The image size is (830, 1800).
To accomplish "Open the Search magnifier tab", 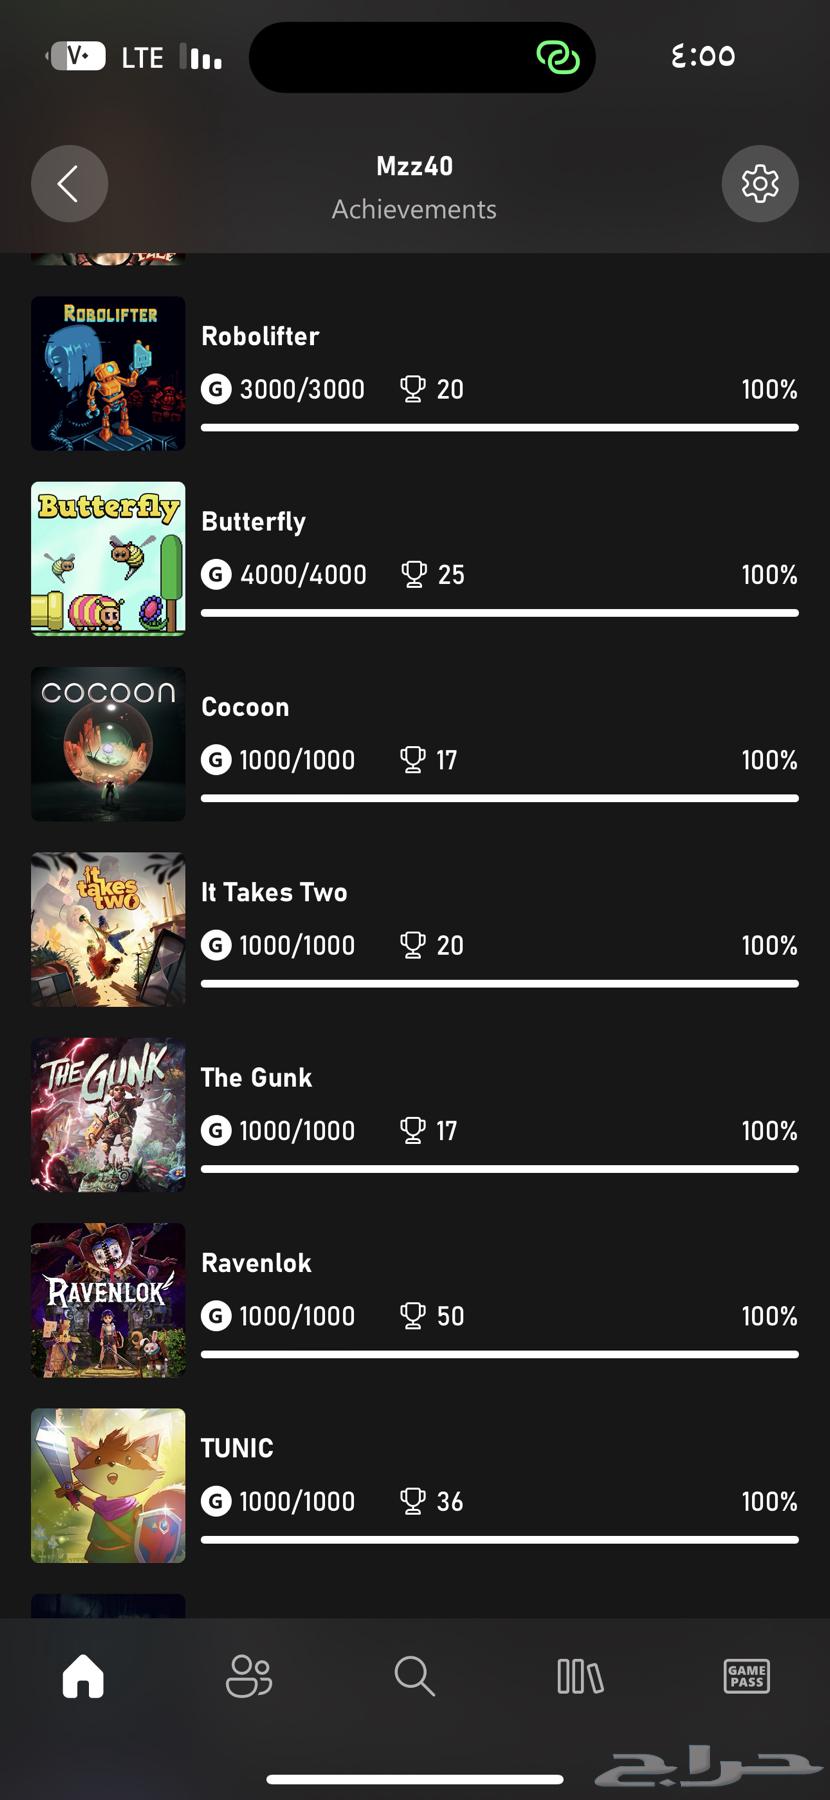I will coord(414,1676).
